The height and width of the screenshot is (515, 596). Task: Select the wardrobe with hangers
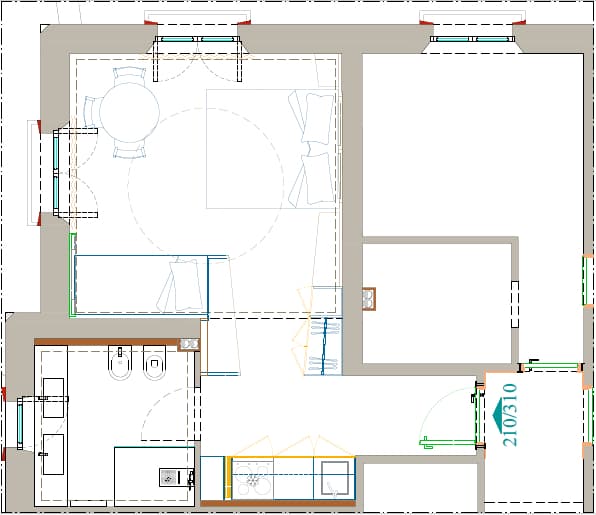323,346
